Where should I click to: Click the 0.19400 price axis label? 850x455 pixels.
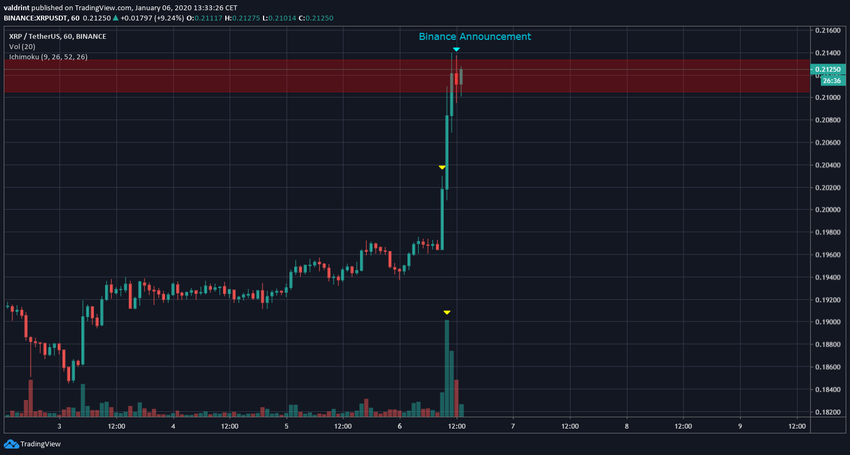(828, 278)
